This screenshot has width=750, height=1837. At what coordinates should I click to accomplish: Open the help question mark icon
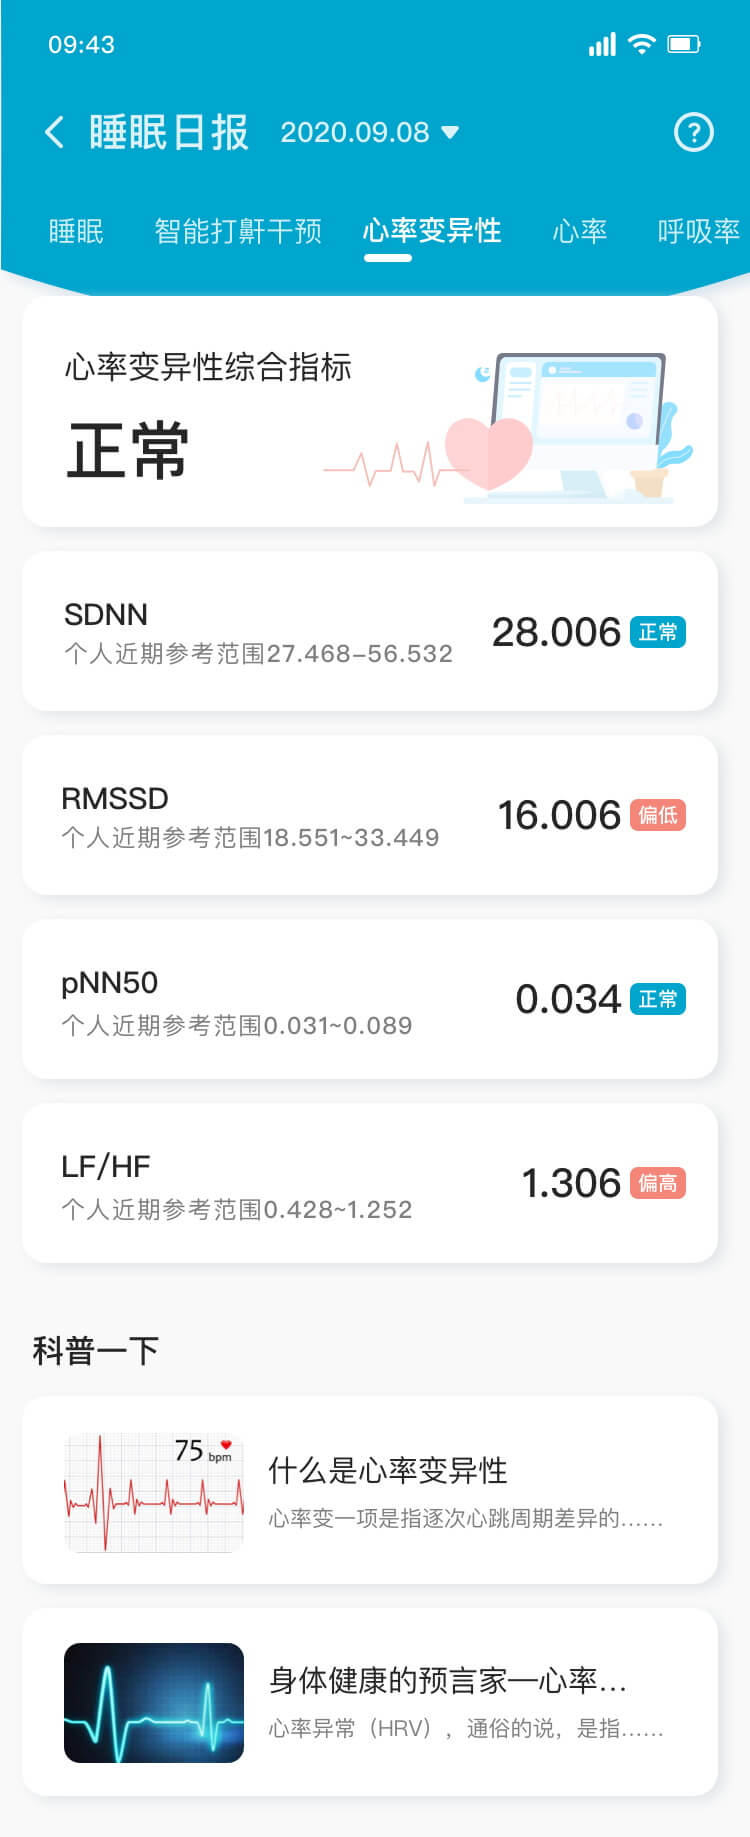pos(694,132)
